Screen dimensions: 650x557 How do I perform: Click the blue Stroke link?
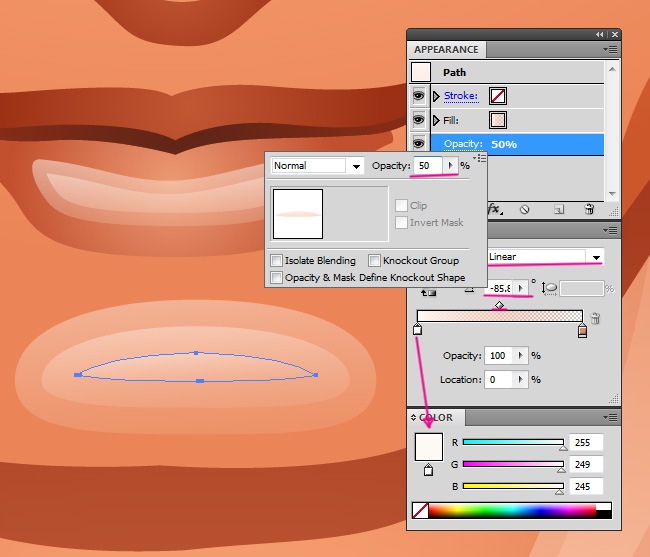[460, 96]
